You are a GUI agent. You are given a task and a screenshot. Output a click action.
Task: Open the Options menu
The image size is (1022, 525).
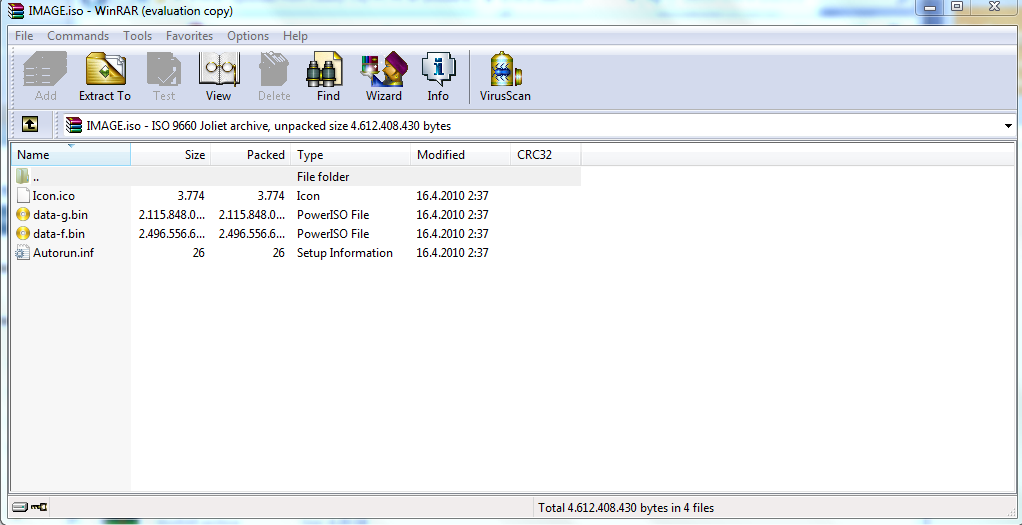point(248,36)
